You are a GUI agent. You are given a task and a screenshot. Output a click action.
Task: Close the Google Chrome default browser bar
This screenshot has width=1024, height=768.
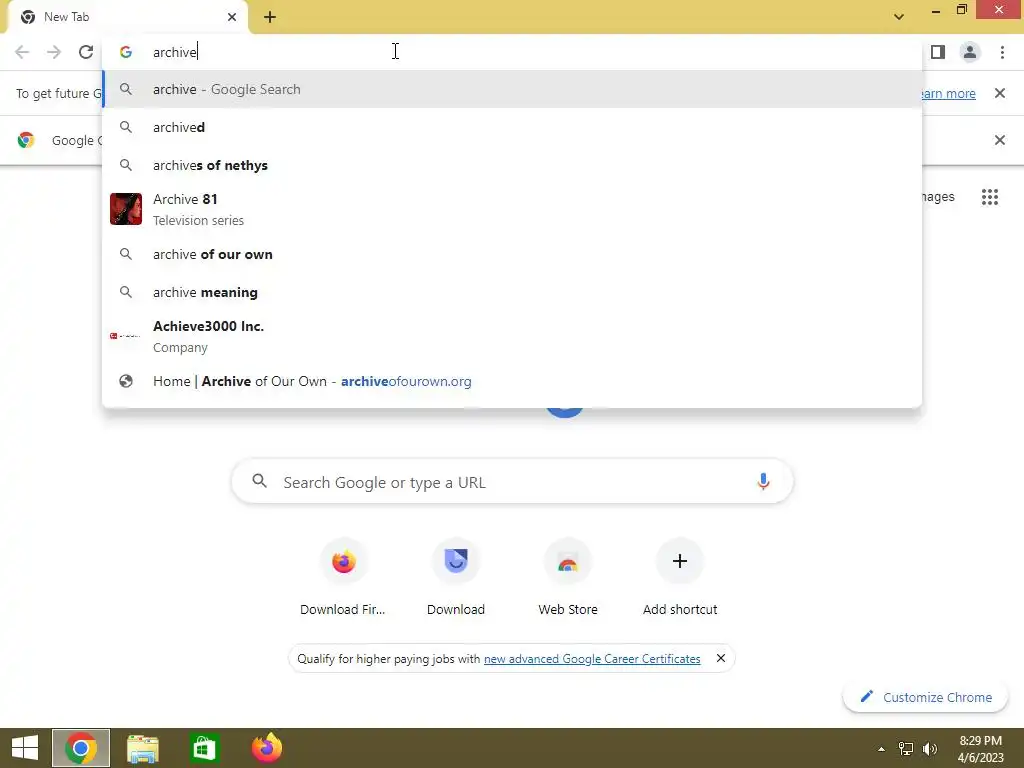[x=999, y=140]
